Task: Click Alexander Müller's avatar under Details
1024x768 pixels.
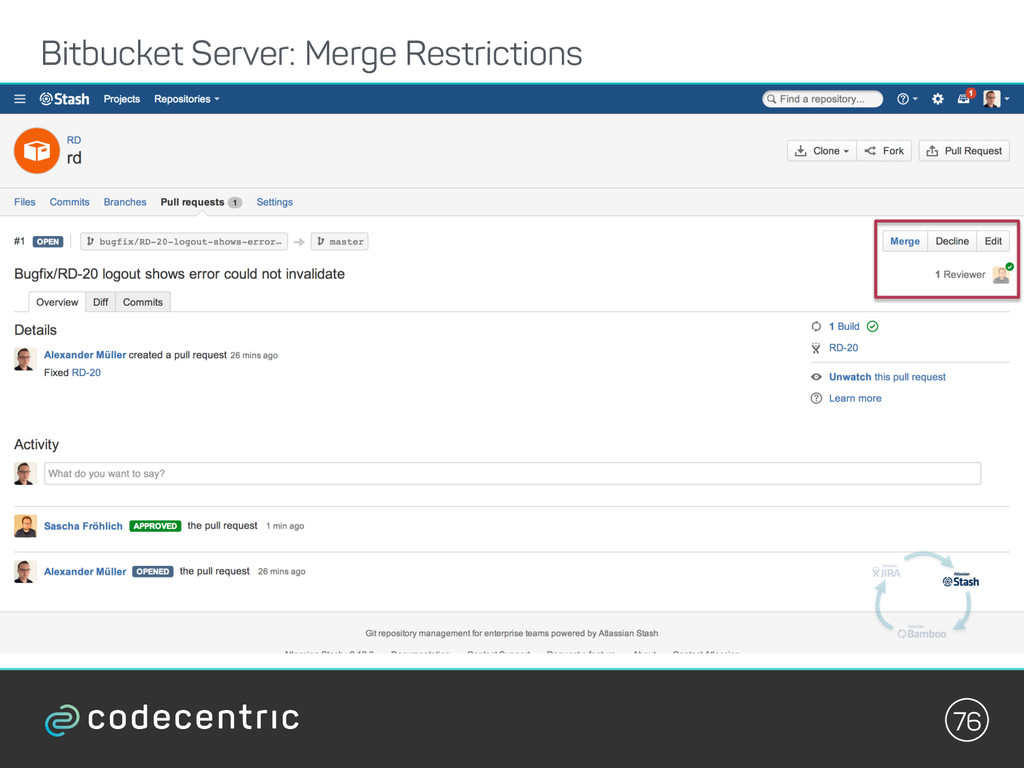Action: pyautogui.click(x=24, y=359)
